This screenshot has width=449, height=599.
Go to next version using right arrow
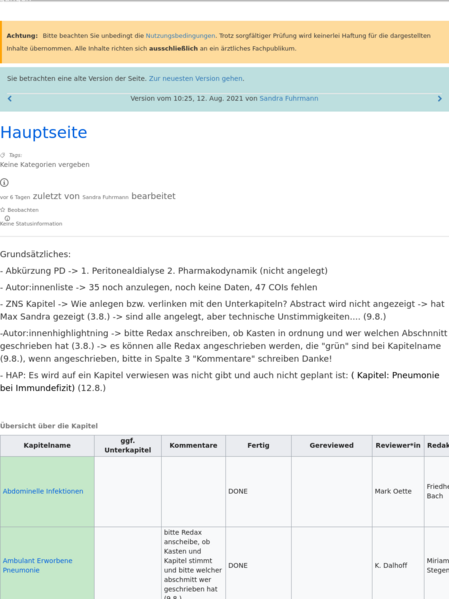tap(439, 99)
